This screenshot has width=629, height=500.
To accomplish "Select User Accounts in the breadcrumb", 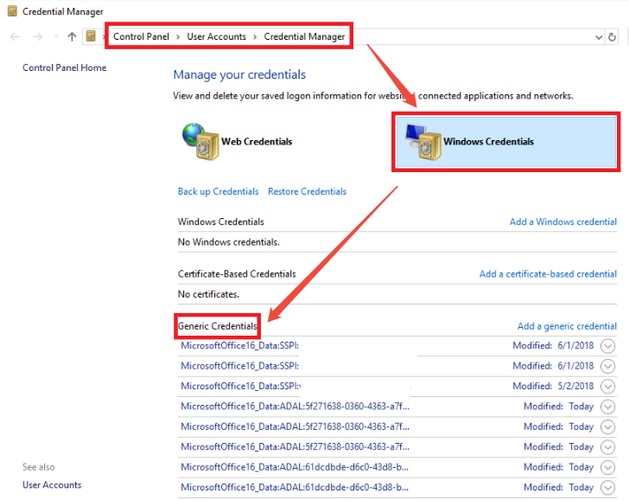I will 216,37.
